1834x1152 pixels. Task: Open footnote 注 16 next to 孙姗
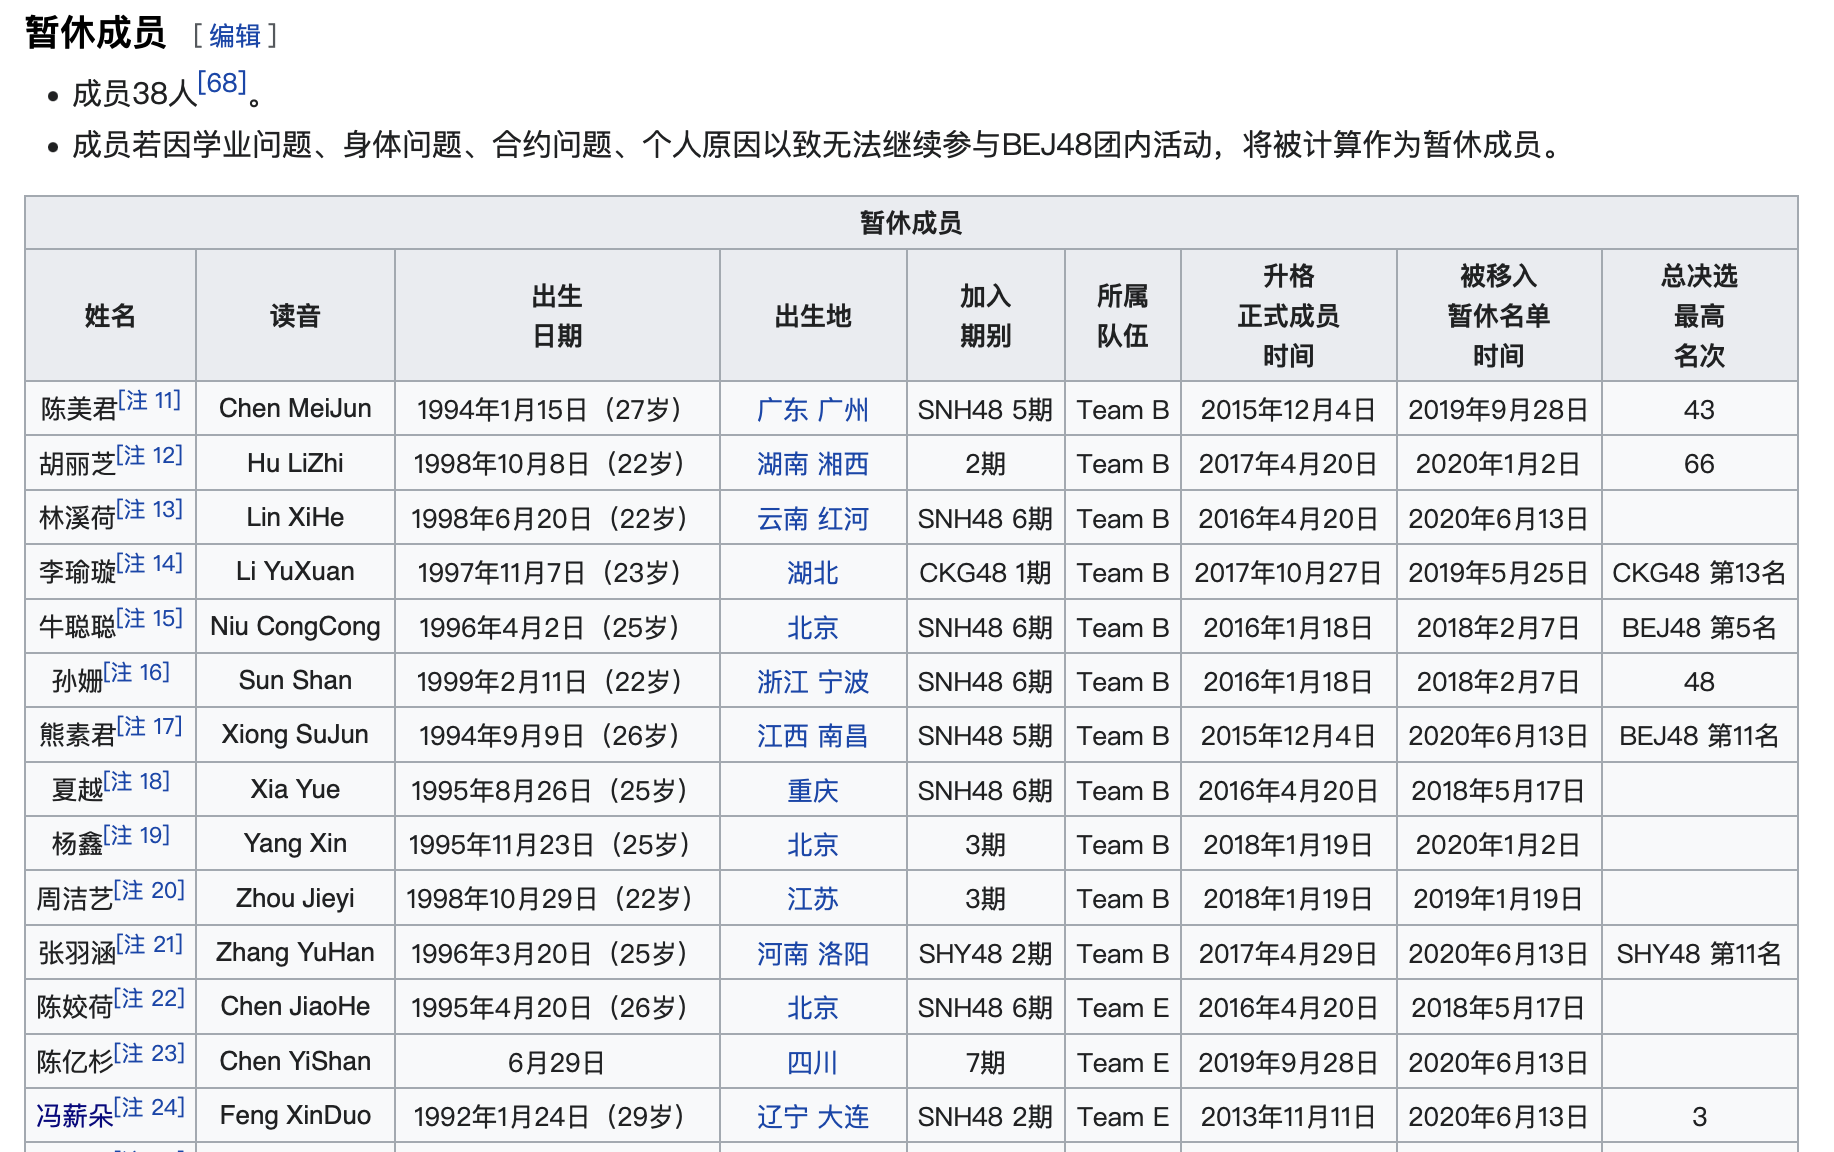click(x=137, y=672)
